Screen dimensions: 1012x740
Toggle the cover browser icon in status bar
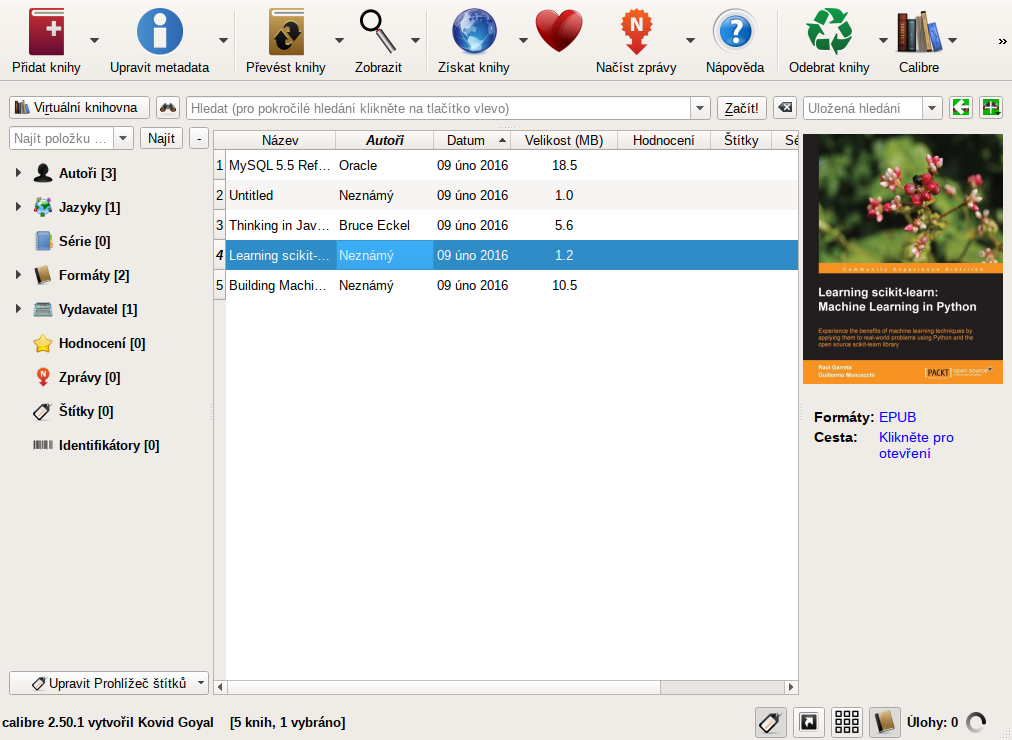pos(809,722)
